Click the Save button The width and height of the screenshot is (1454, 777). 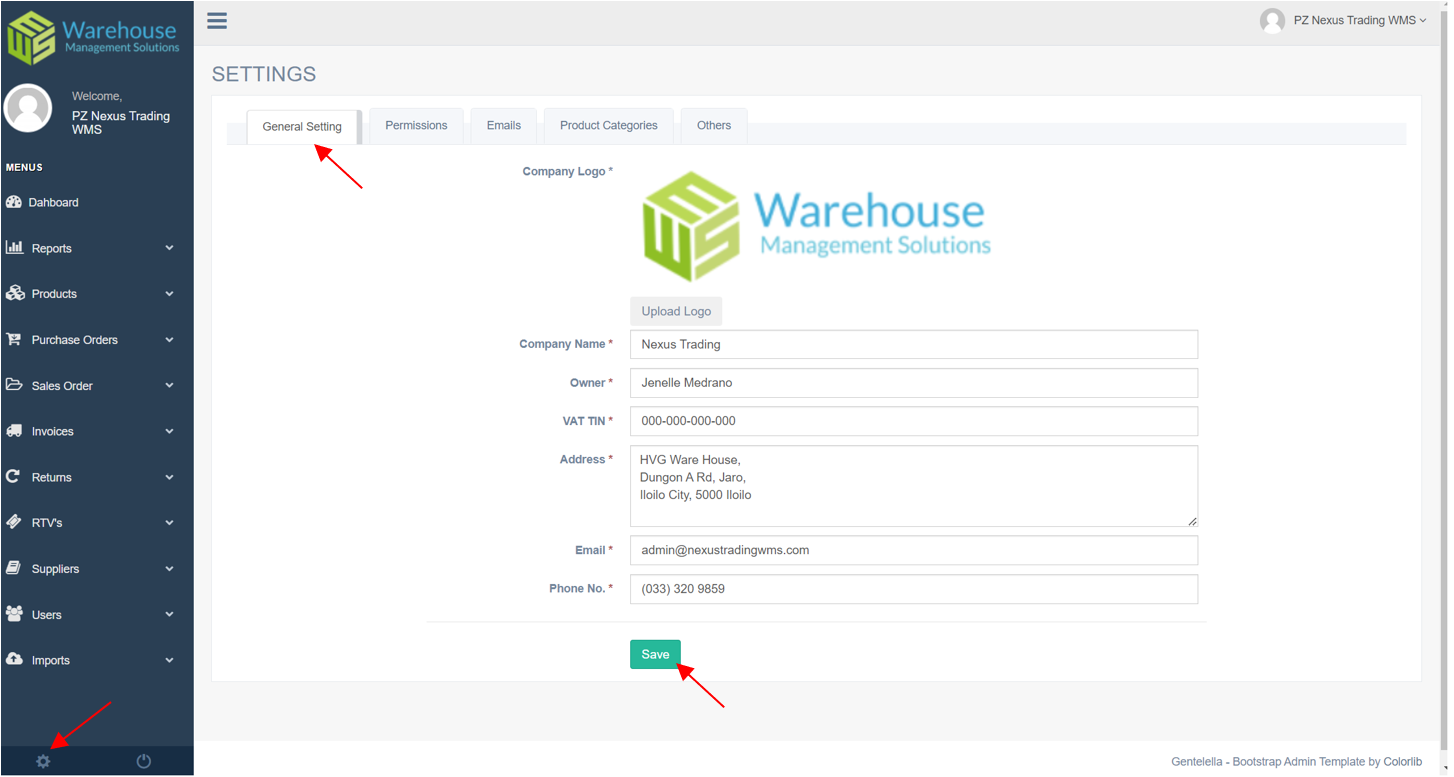coord(655,654)
